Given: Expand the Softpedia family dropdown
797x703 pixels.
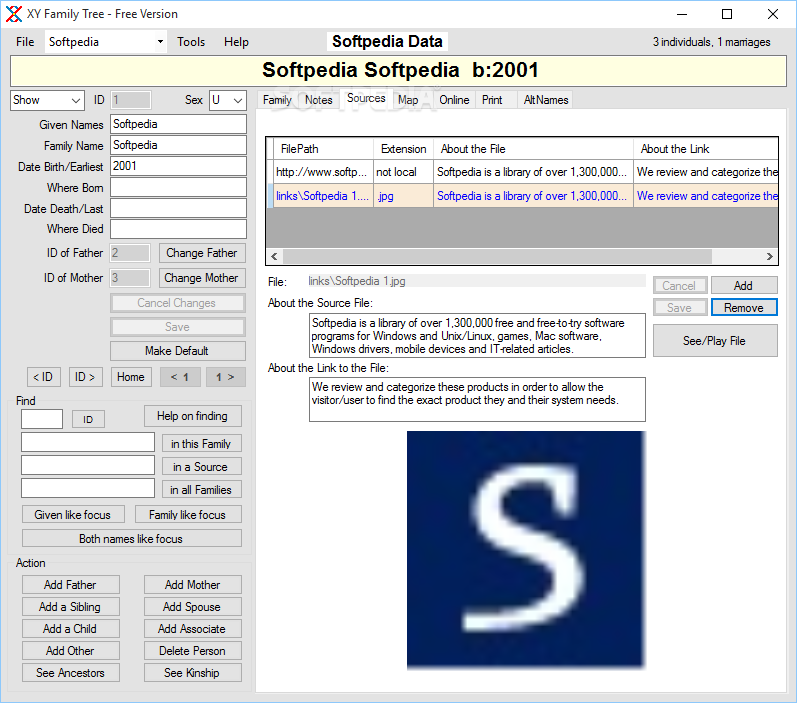Looking at the screenshot, I should click(x=160, y=42).
